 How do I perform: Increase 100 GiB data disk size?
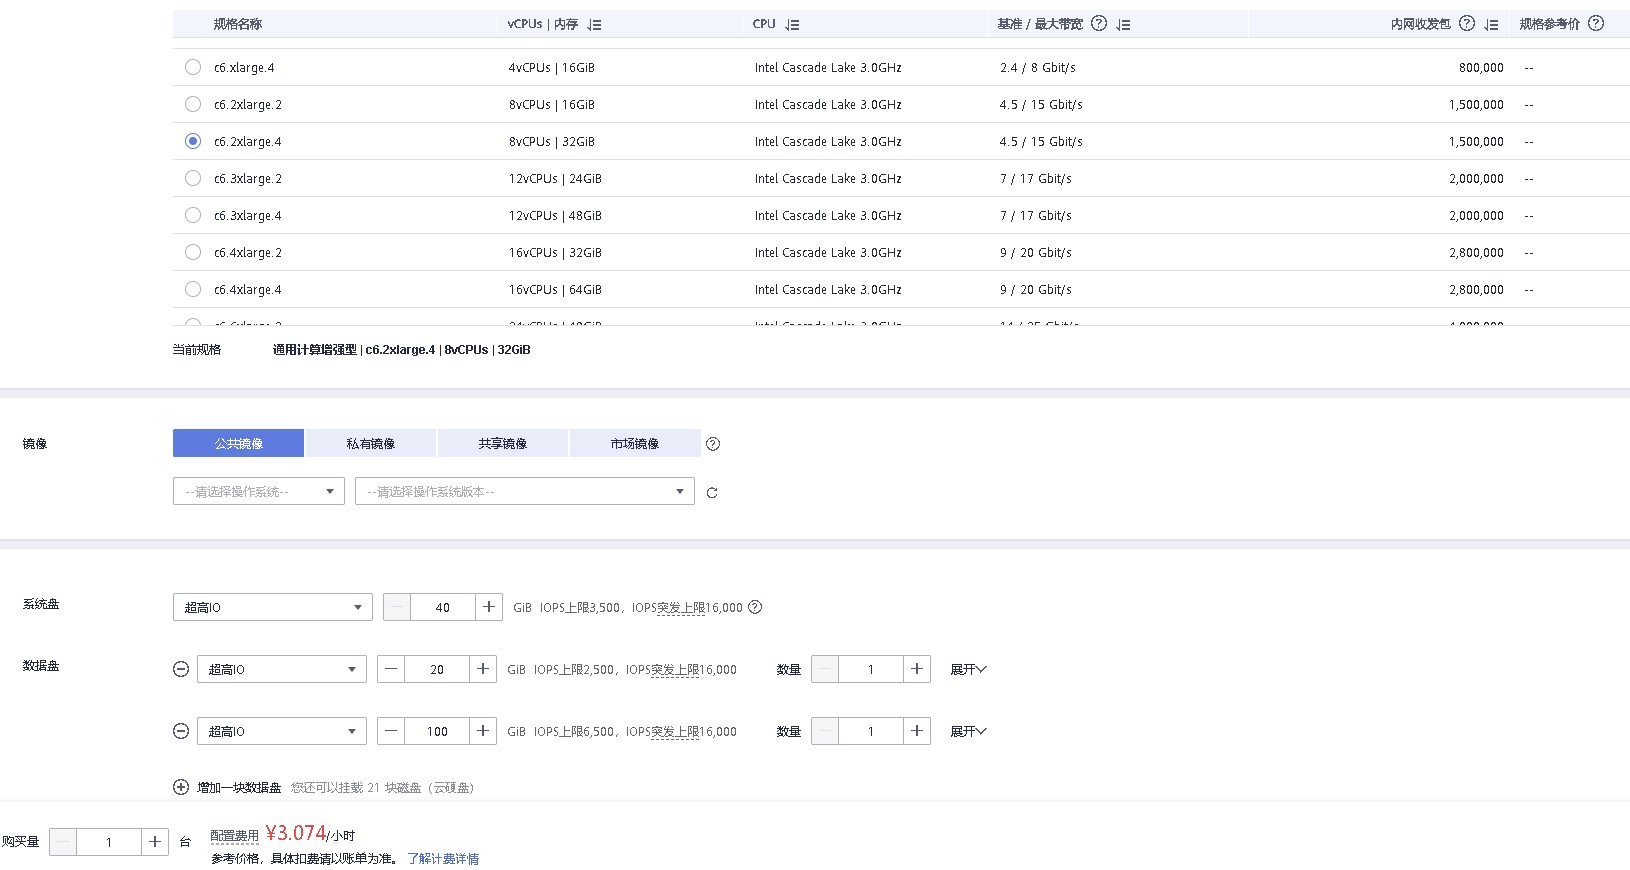[x=483, y=731]
